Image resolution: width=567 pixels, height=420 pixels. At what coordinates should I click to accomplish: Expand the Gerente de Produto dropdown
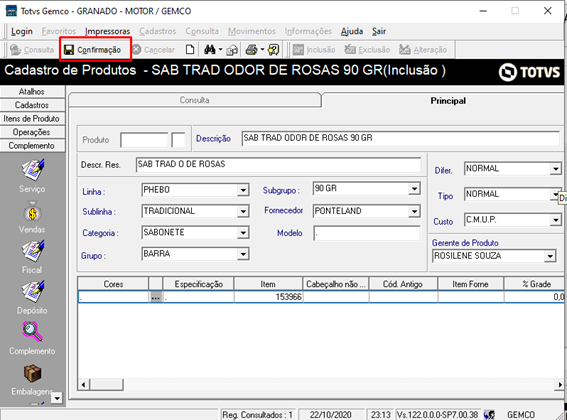(550, 256)
